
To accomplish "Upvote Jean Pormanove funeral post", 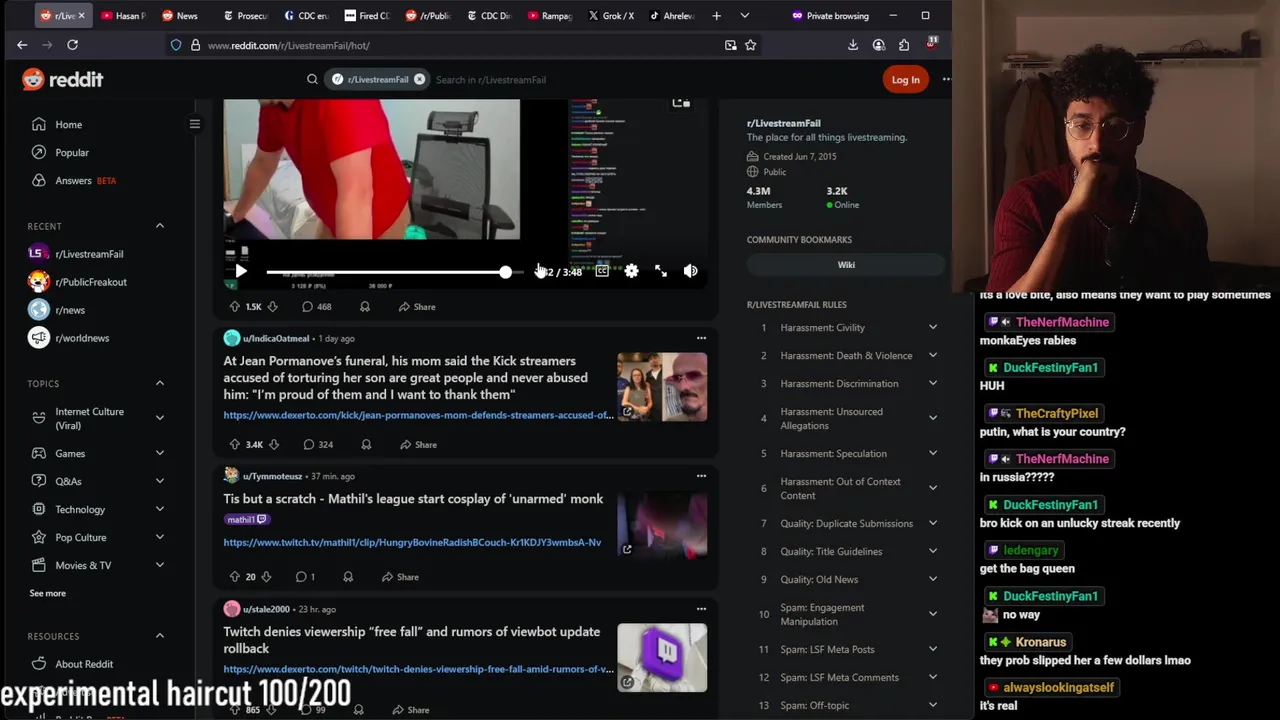I will (x=235, y=444).
